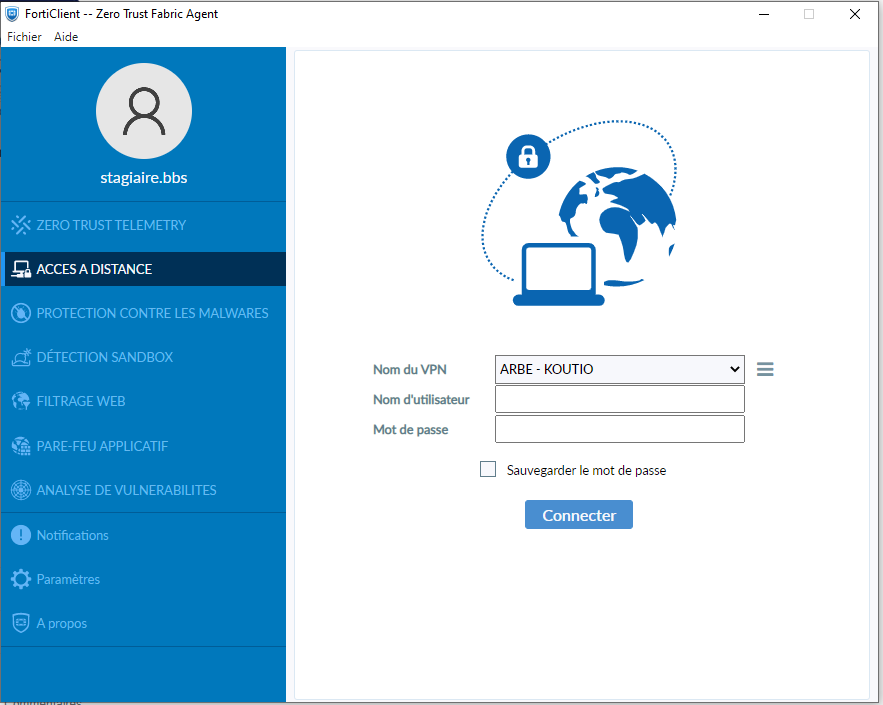Screen dimensions: 883x705
Task: Enable Sauvegarder le mot de passe checkbox
Action: [x=488, y=469]
